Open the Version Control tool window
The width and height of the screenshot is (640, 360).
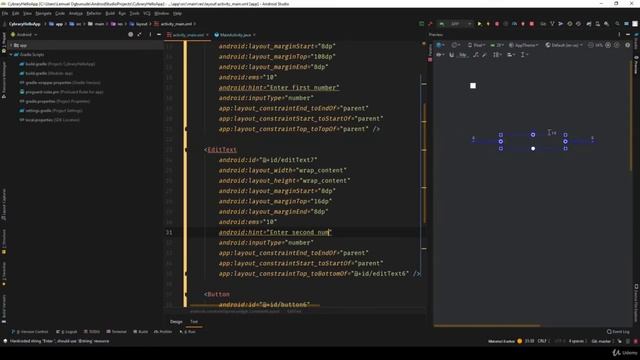click(x=29, y=332)
